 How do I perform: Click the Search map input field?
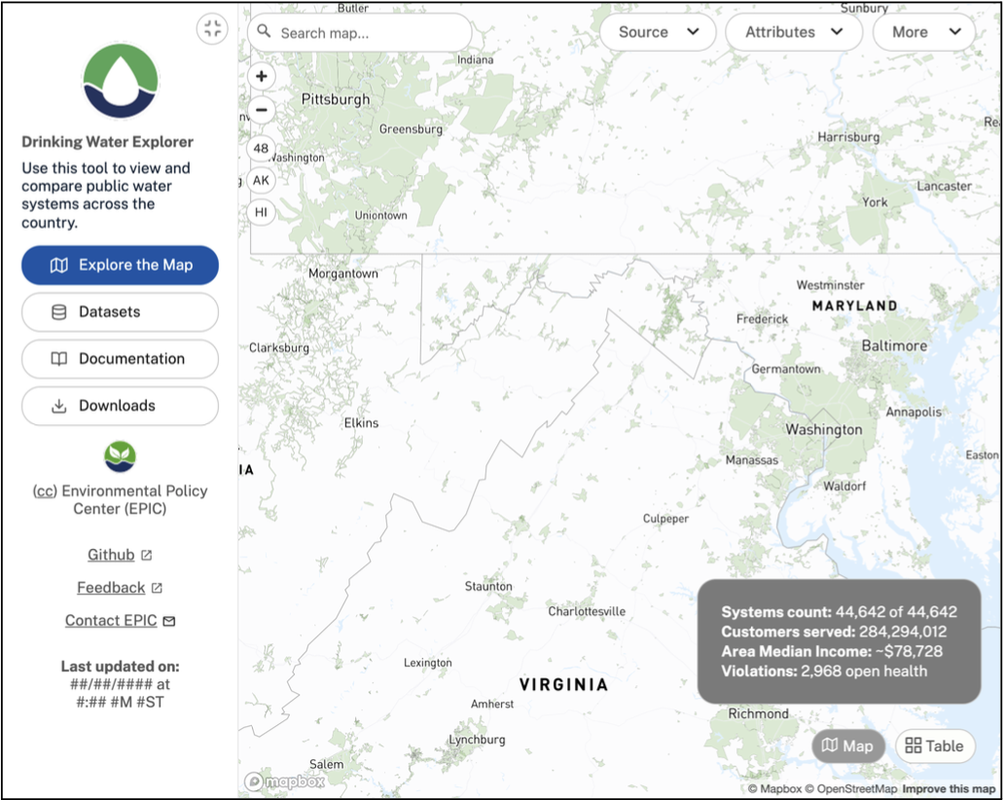tap(370, 33)
